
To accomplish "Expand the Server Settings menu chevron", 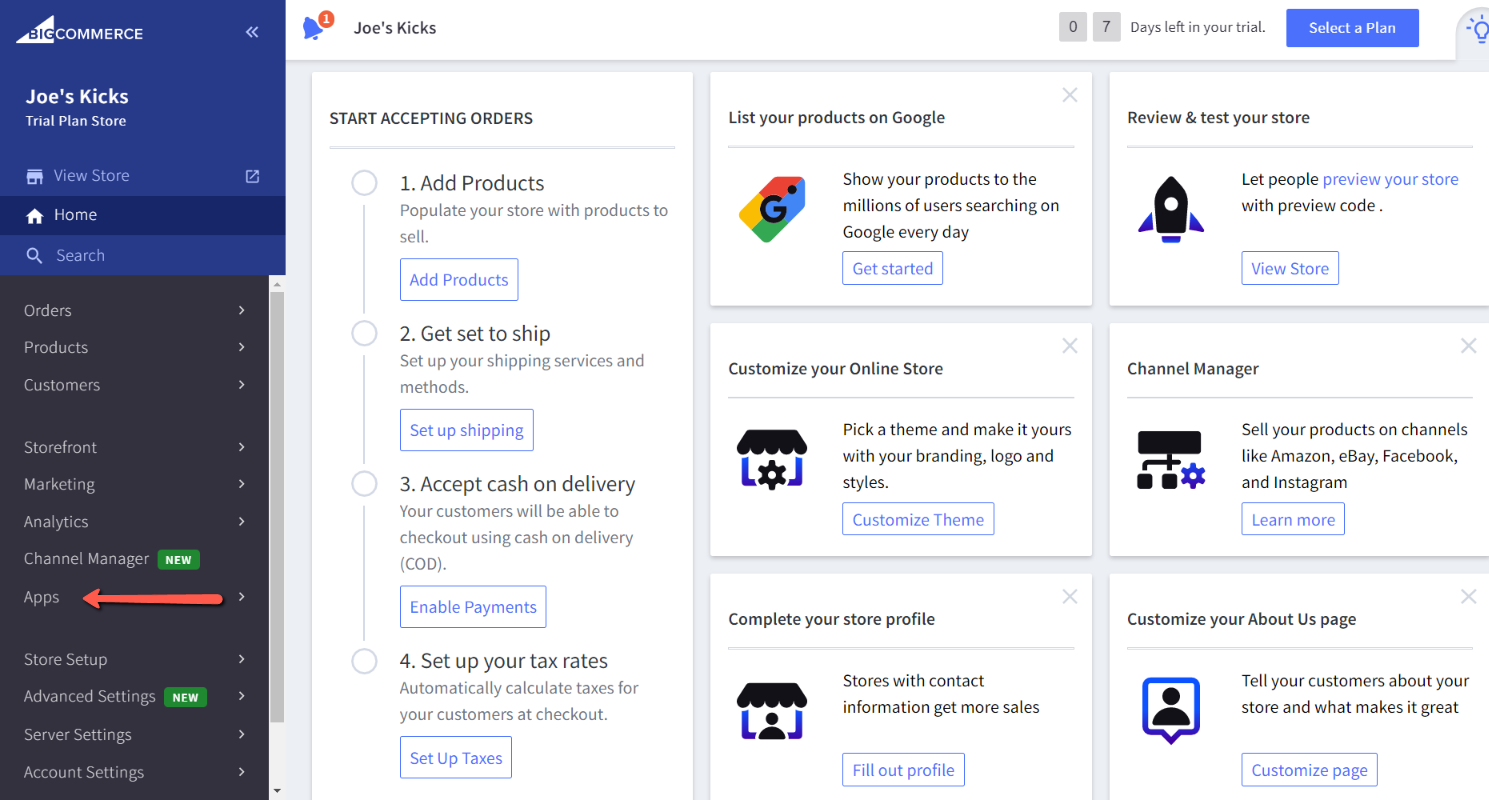I will tap(242, 734).
